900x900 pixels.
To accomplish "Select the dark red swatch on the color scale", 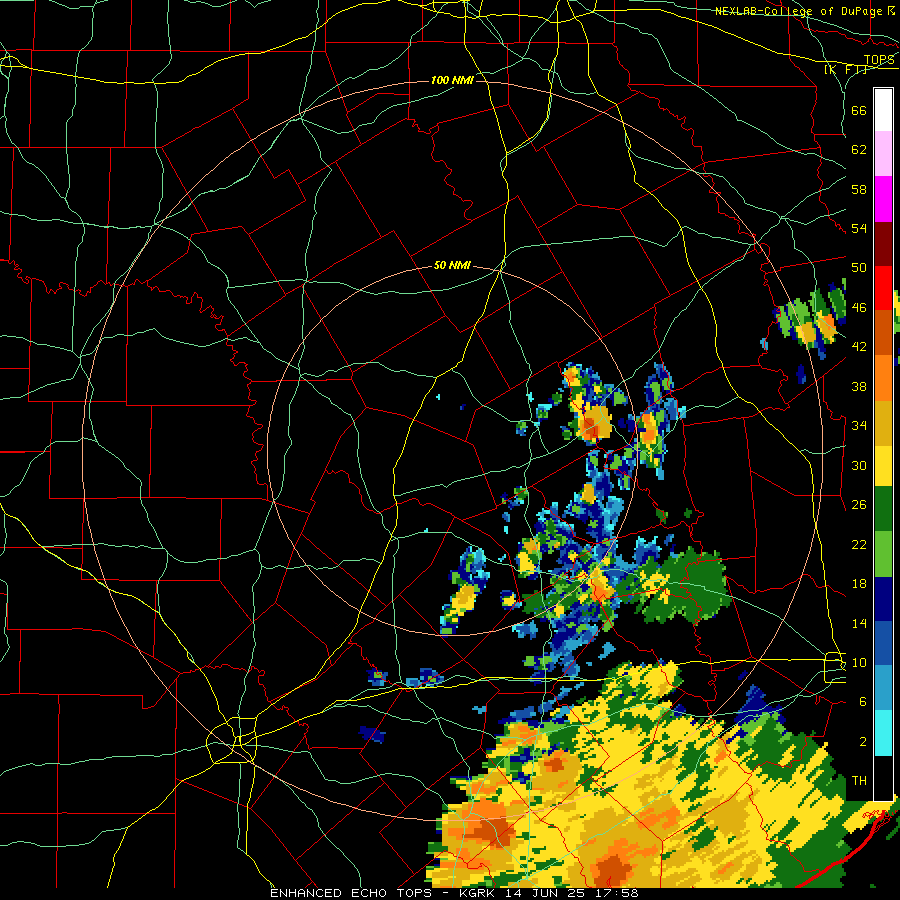I will (883, 243).
